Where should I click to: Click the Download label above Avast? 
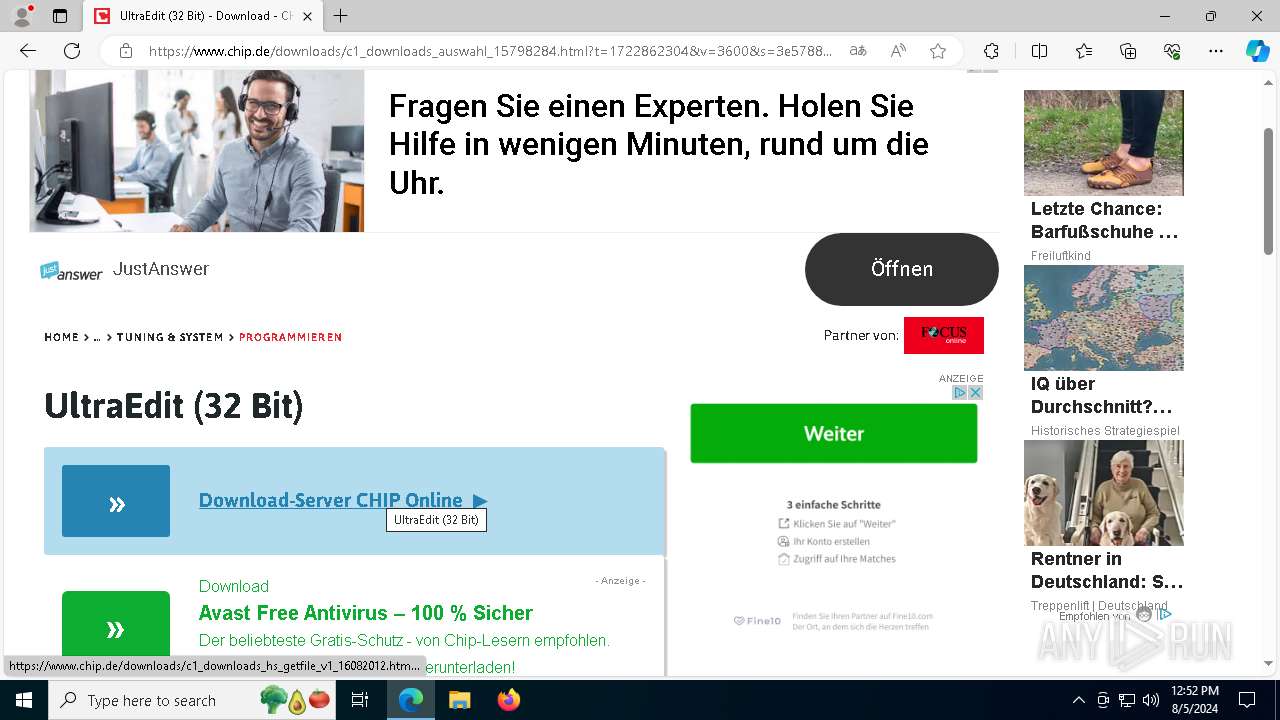click(234, 586)
